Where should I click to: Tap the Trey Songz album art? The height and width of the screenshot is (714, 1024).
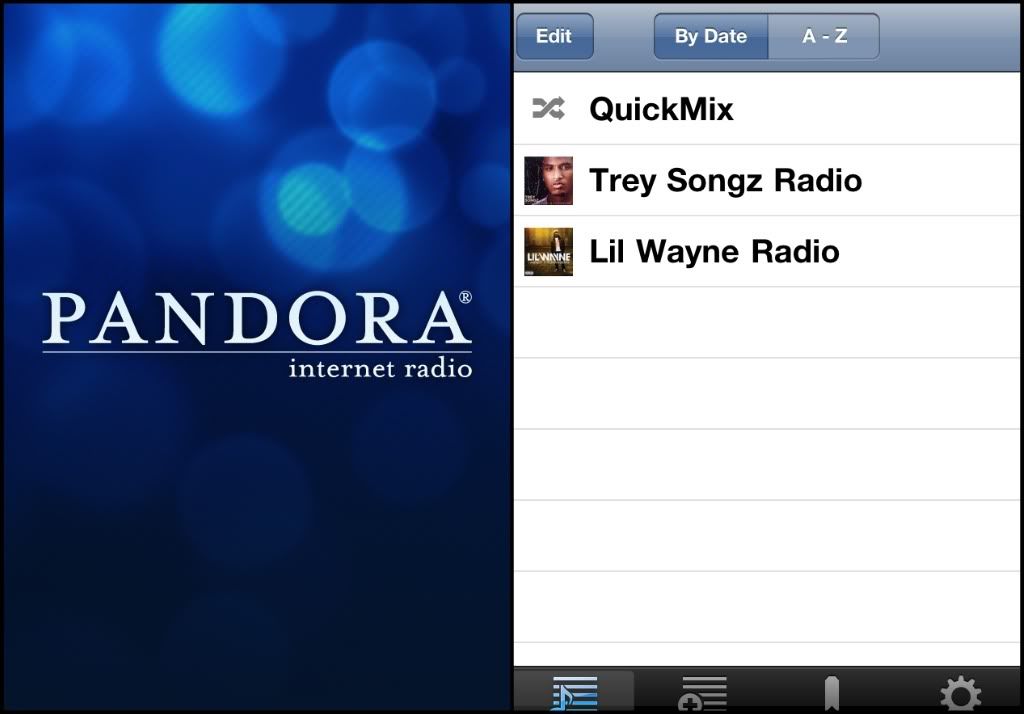pyautogui.click(x=549, y=180)
